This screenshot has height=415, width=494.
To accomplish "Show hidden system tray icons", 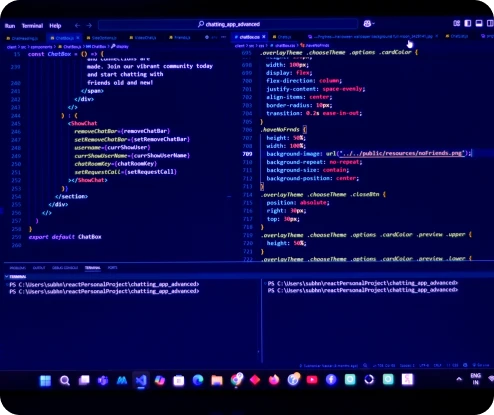I will (459, 379).
